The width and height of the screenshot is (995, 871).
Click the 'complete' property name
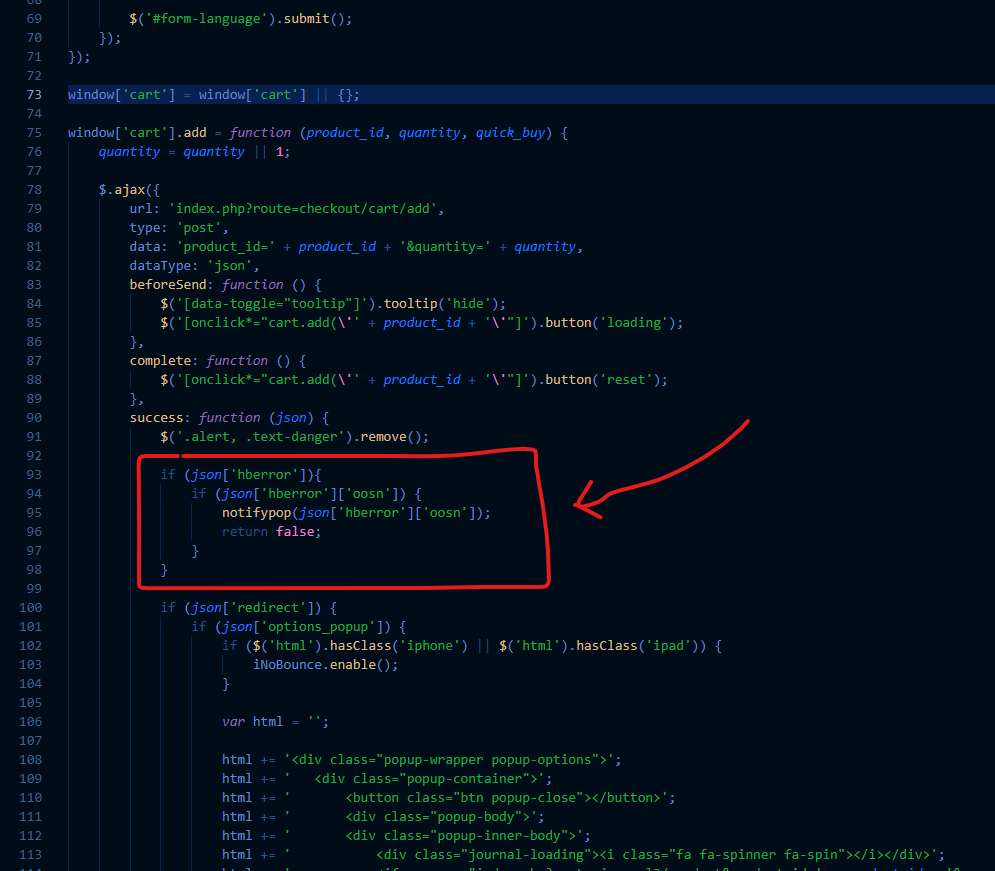(x=160, y=361)
